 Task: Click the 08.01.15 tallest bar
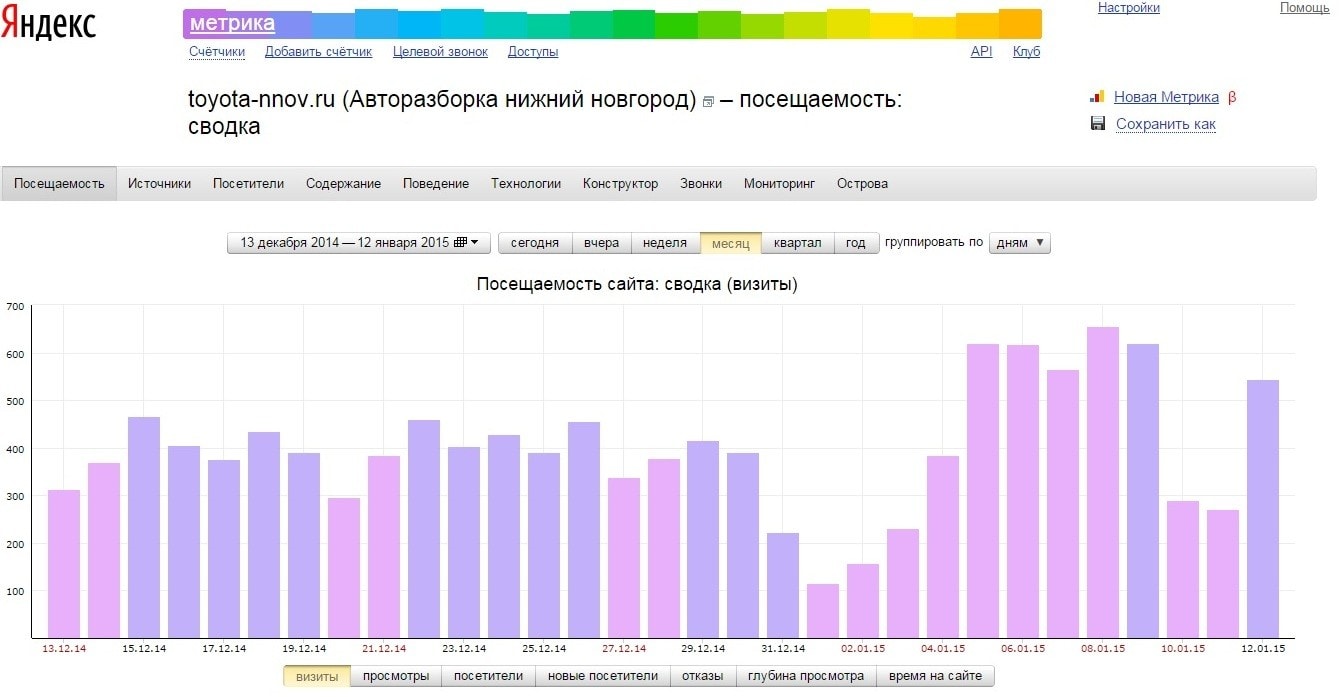point(1103,483)
